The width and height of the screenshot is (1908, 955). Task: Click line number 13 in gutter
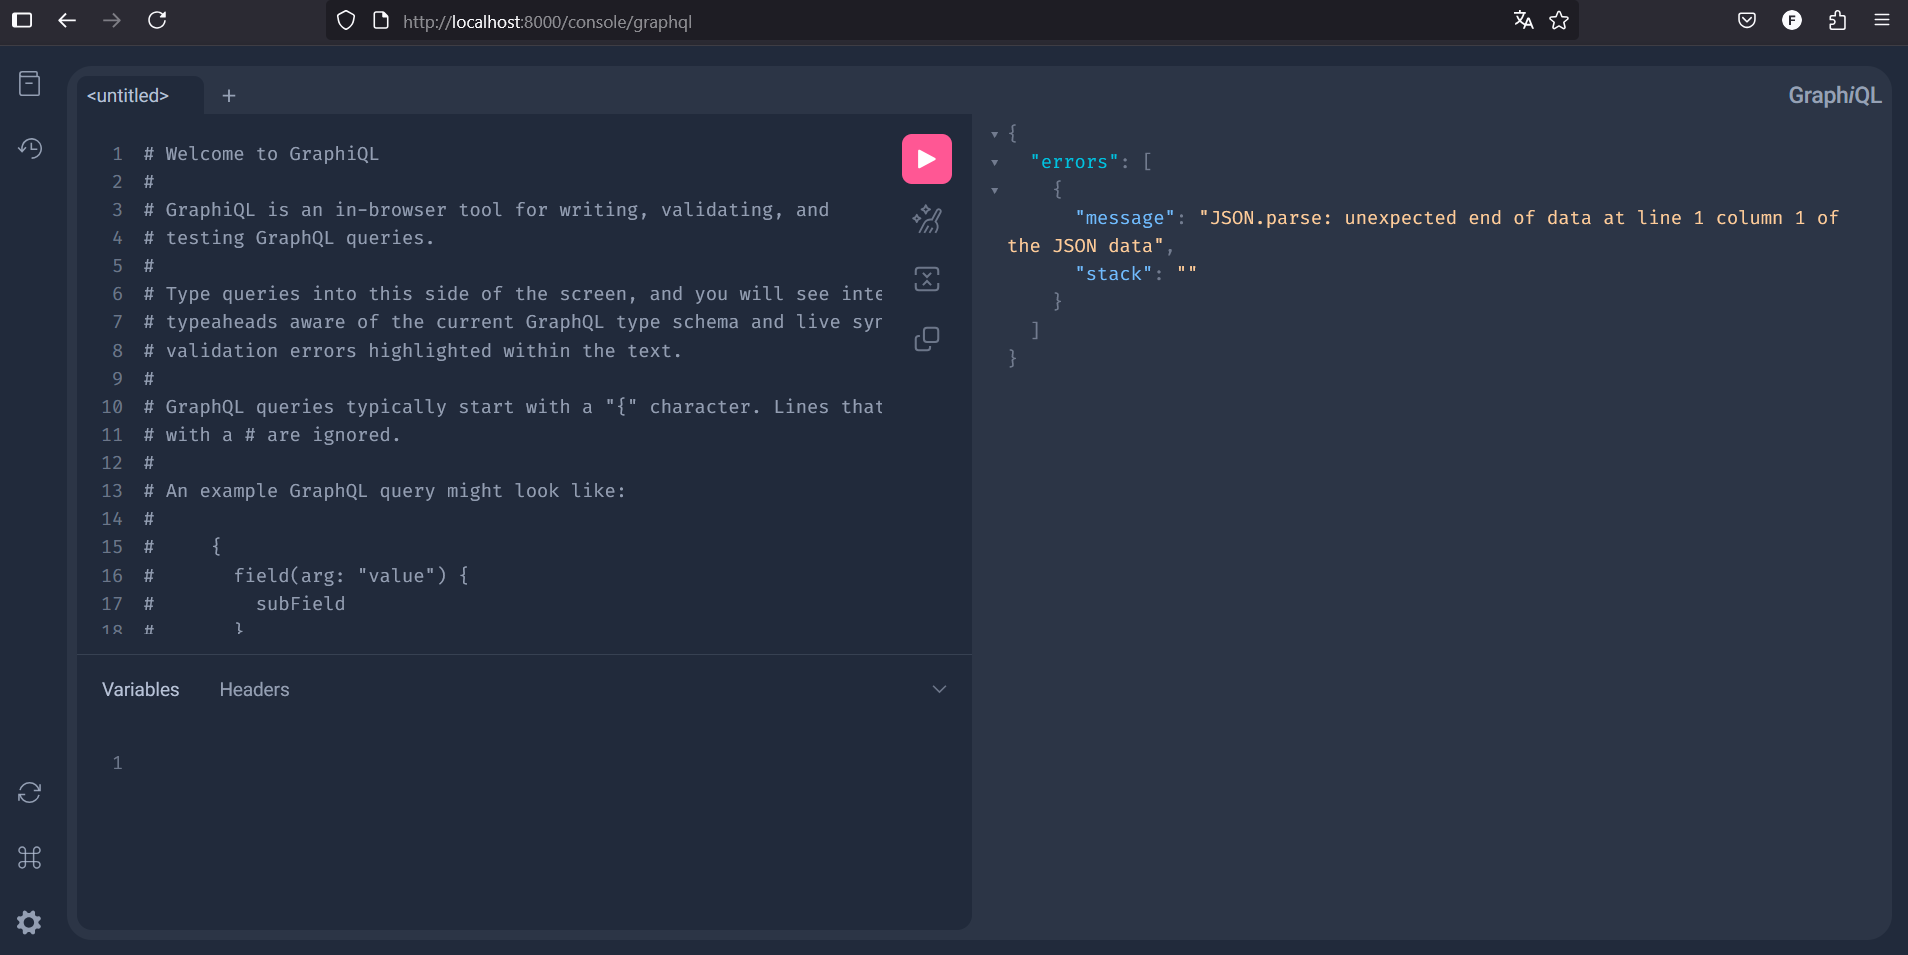(112, 491)
